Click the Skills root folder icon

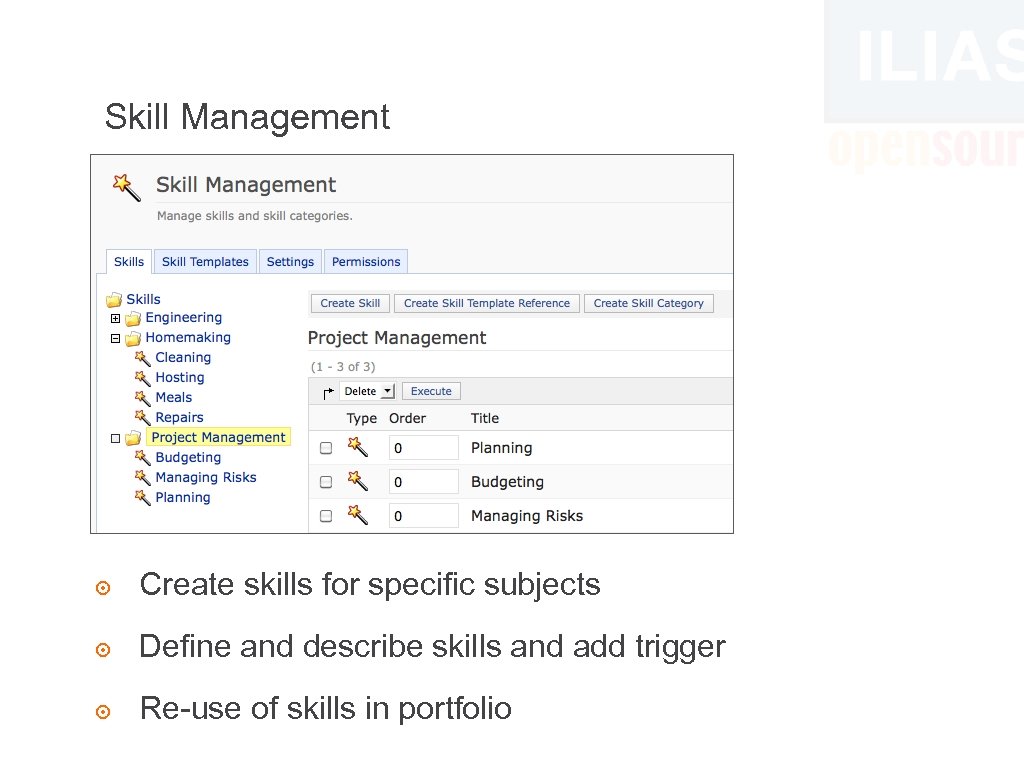[x=113, y=298]
